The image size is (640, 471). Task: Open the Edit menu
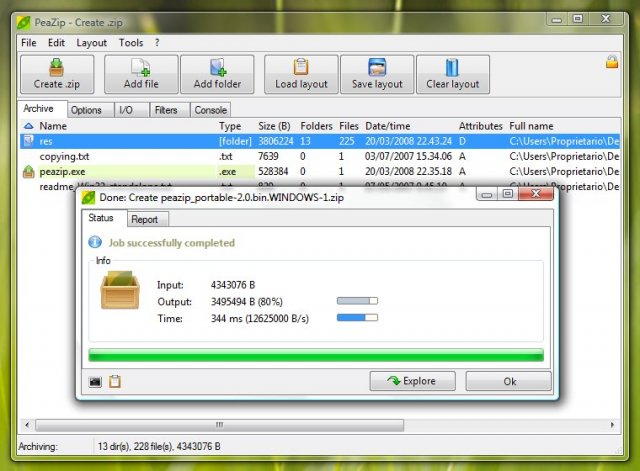pyautogui.click(x=56, y=43)
